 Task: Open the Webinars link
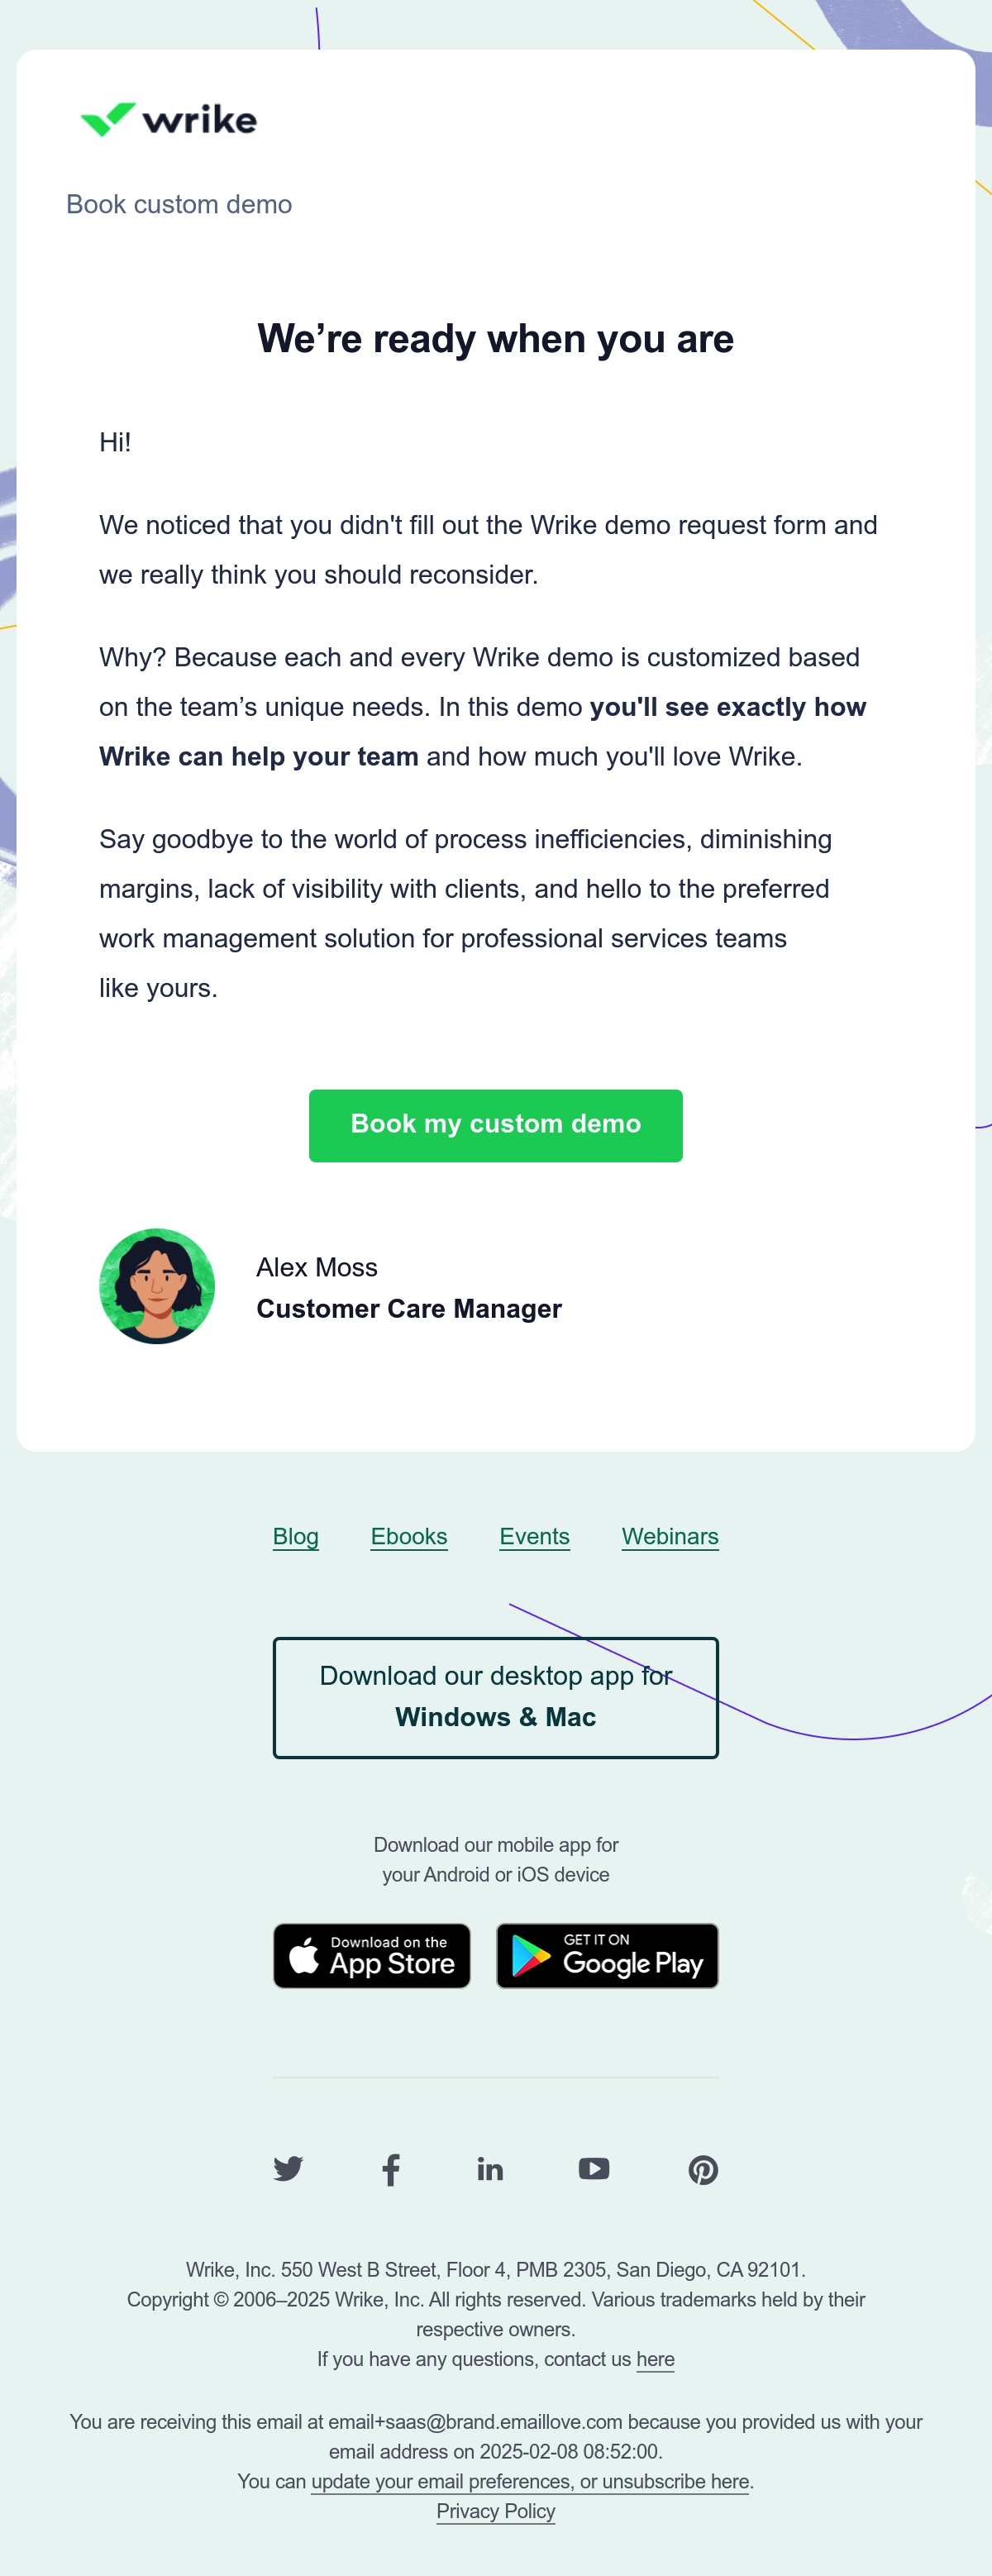670,1536
